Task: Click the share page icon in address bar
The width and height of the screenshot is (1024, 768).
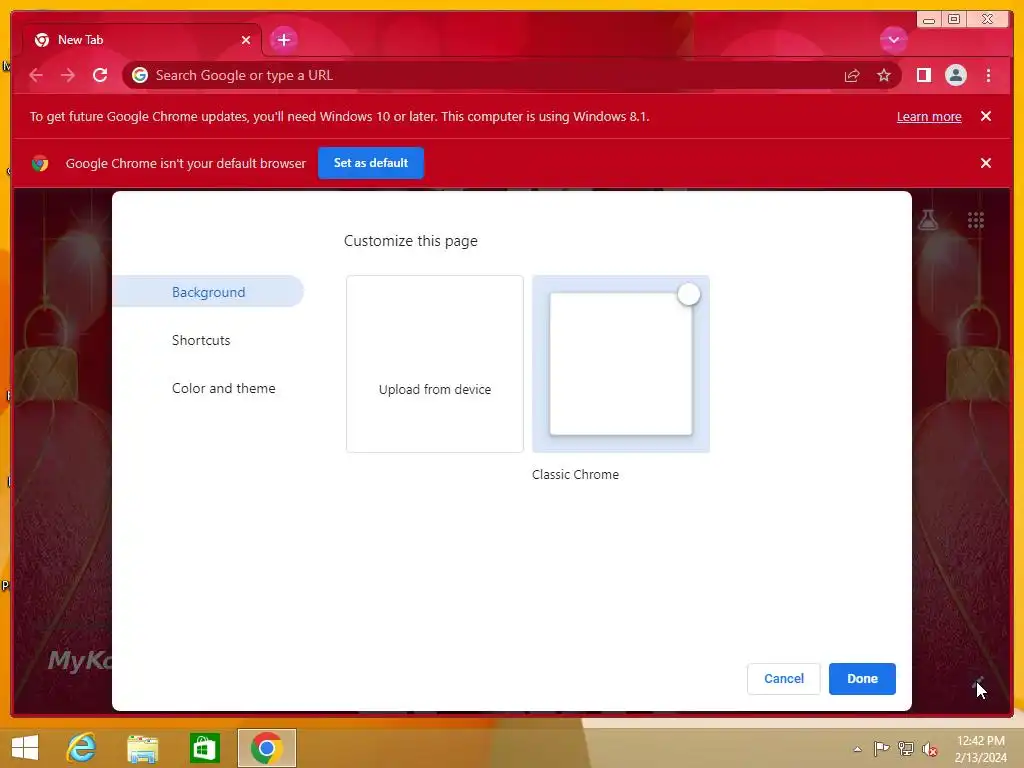Action: [x=852, y=76]
